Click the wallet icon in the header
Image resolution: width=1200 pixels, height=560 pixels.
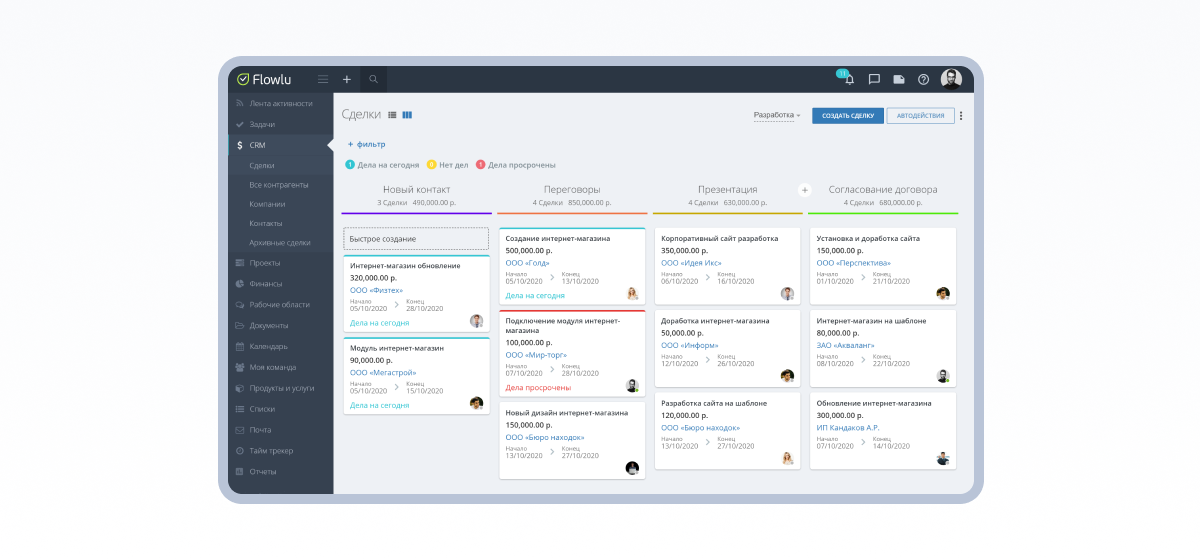pyautogui.click(x=899, y=79)
